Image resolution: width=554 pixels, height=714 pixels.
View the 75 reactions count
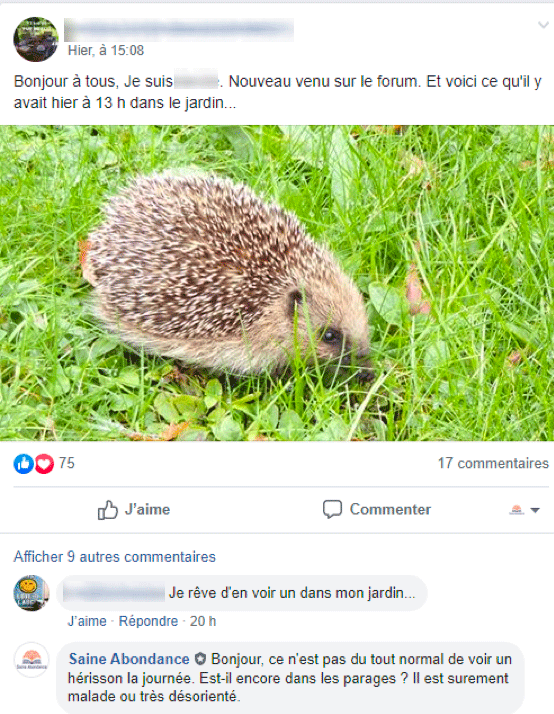point(66,463)
